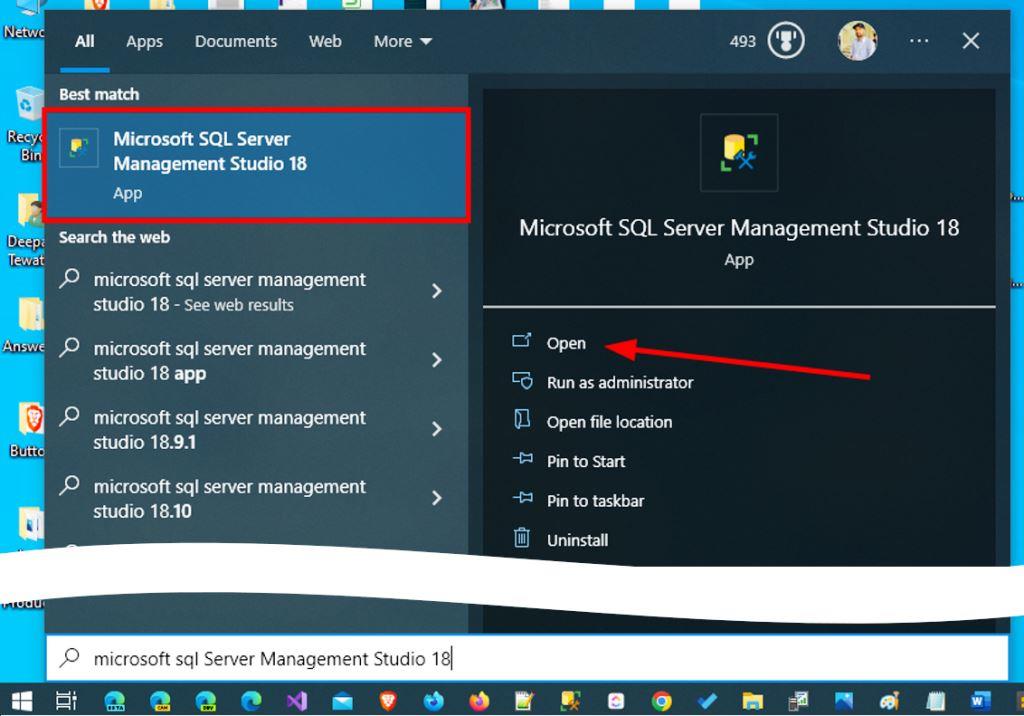Switch to the Documents tab
This screenshot has height=716, width=1024.
(235, 41)
